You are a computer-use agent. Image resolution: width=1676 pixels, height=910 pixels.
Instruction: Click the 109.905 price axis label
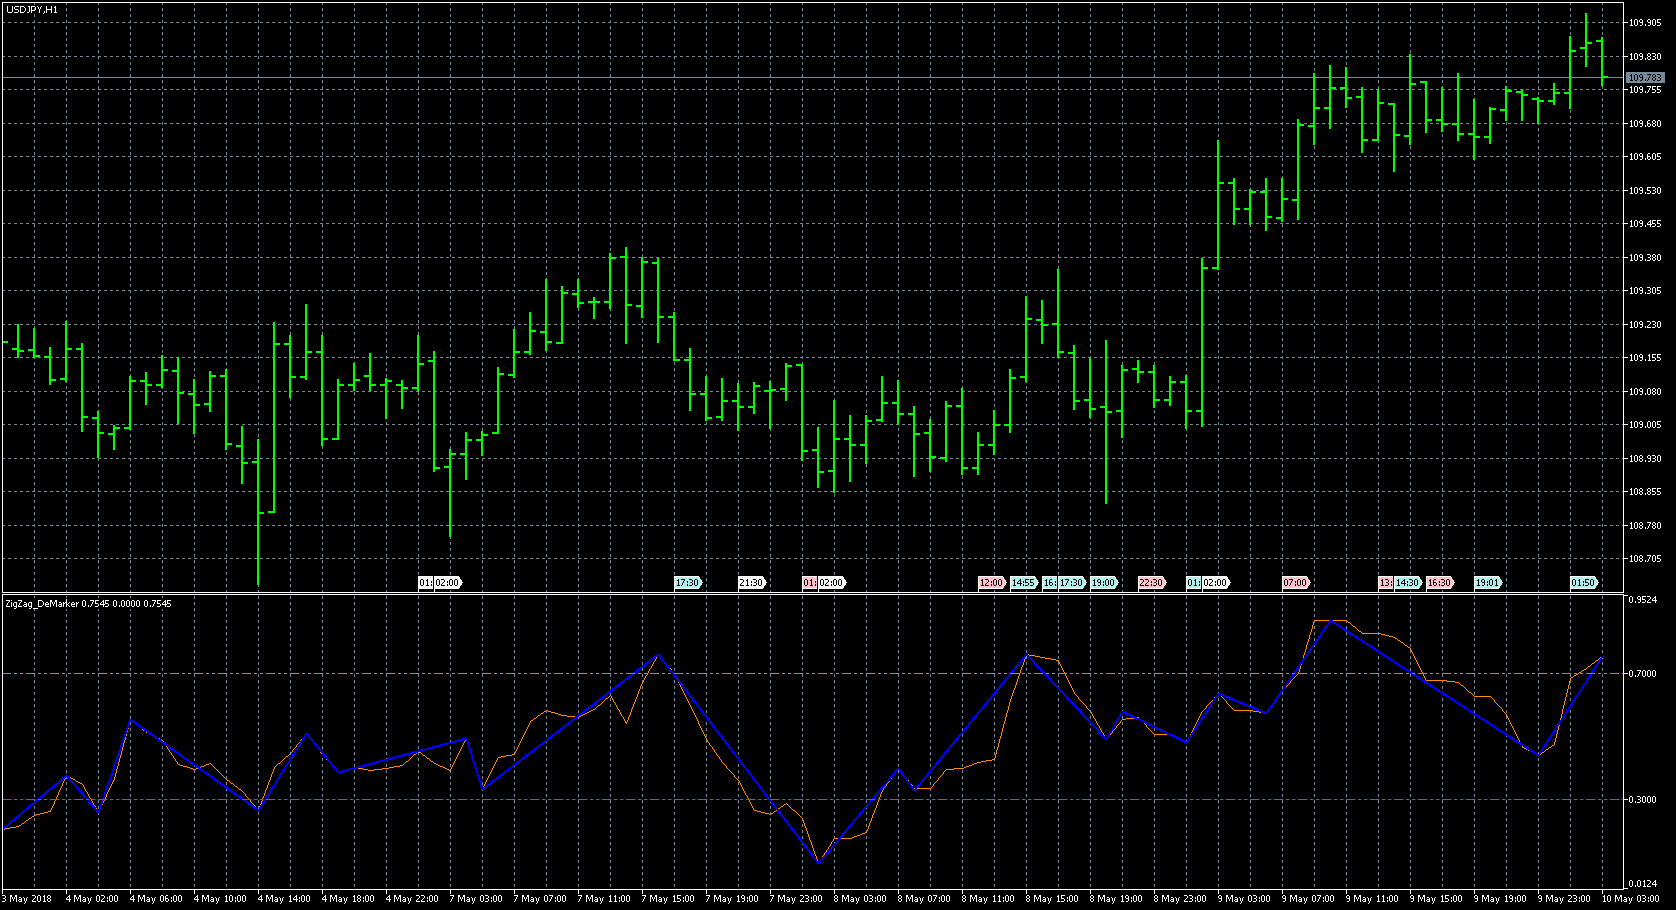click(x=1645, y=23)
